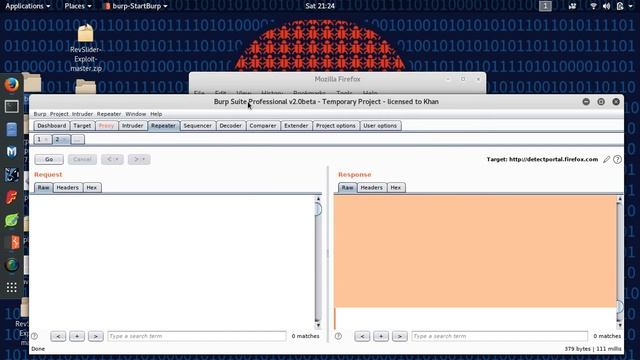The height and width of the screenshot is (360, 640).
Task: Switch to the Dashboard tab
Action: click(51, 126)
